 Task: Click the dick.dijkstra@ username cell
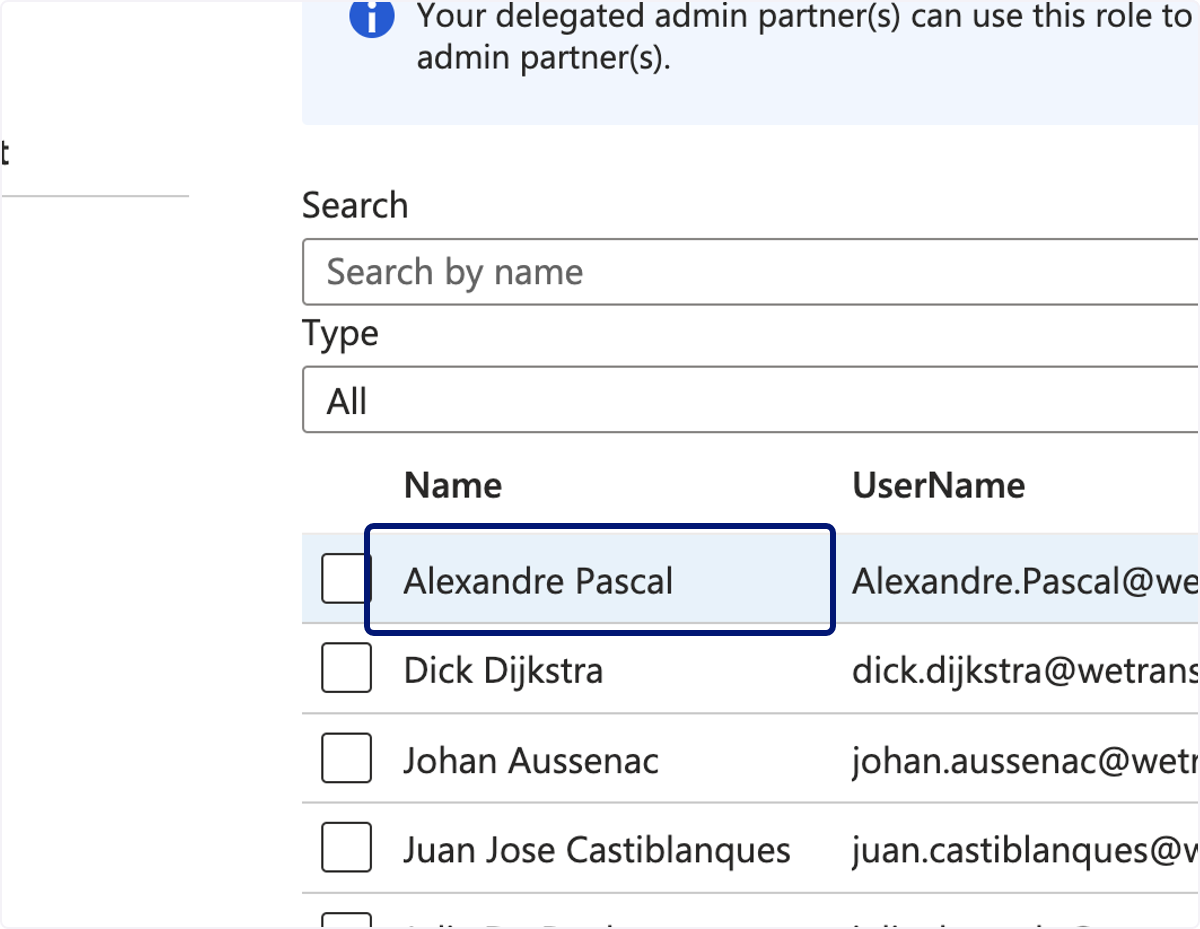coord(1026,670)
